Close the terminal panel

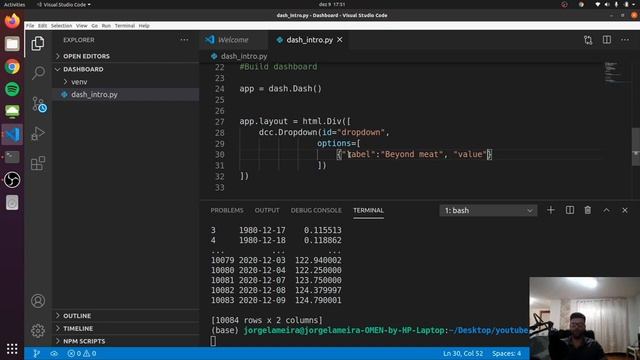[x=625, y=210]
